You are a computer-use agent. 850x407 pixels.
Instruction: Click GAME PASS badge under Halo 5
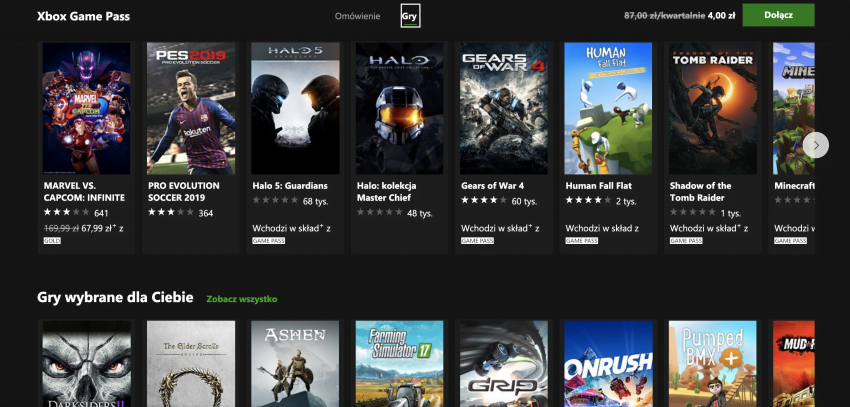268,241
